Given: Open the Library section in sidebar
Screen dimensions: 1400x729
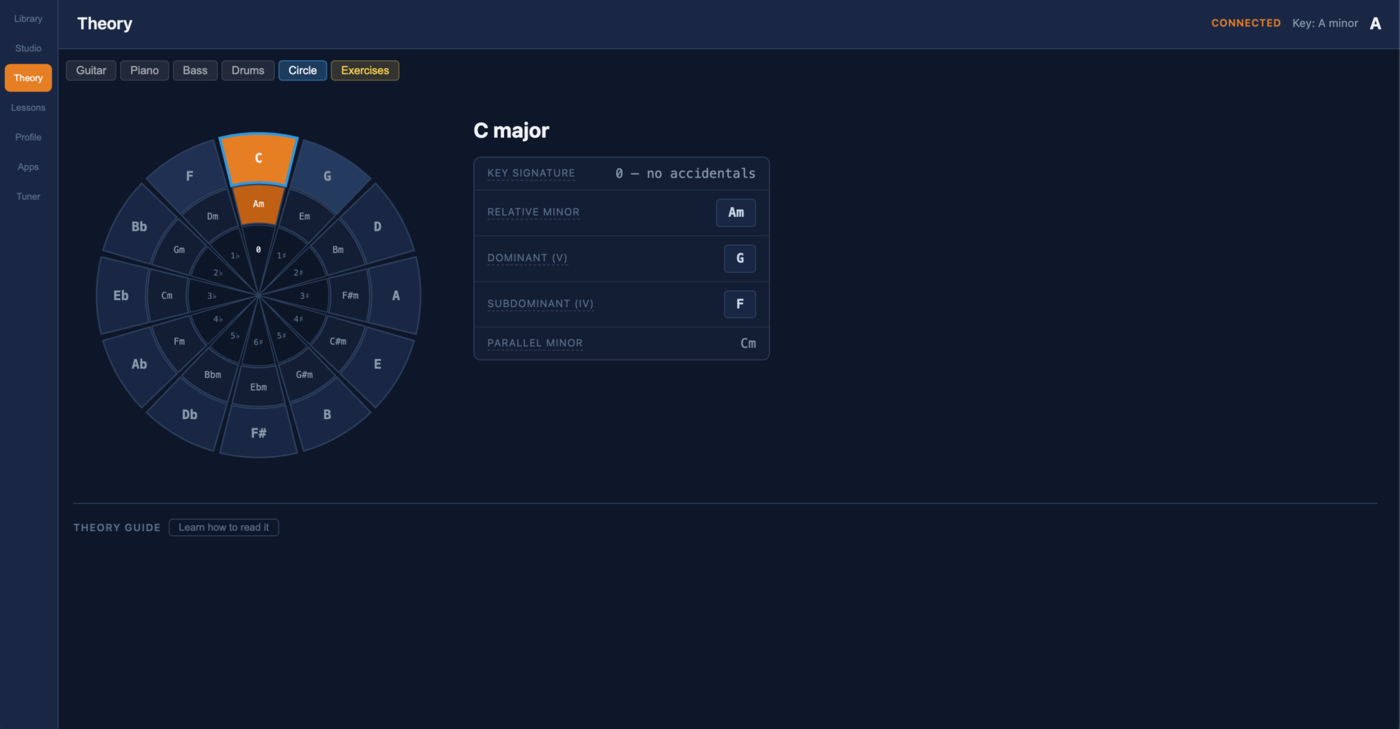Looking at the screenshot, I should tap(28, 19).
